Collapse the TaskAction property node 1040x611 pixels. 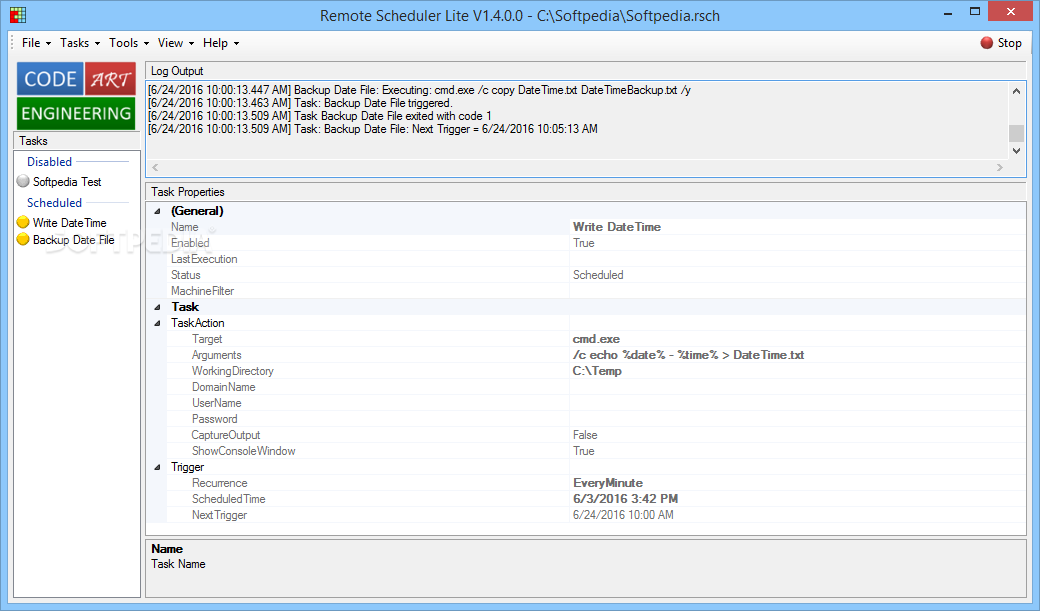(157, 323)
